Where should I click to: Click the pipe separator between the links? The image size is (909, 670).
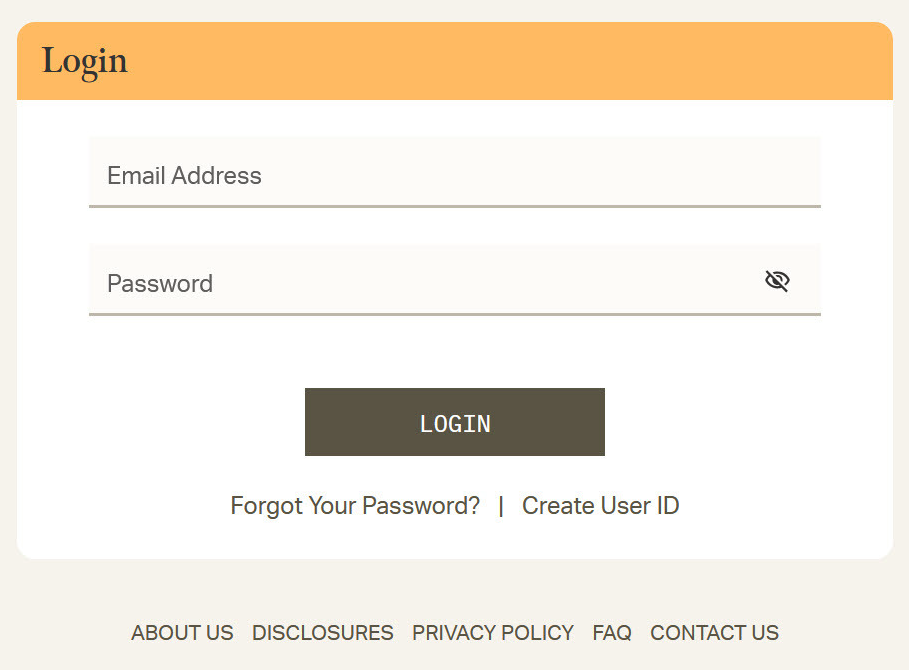pos(501,506)
